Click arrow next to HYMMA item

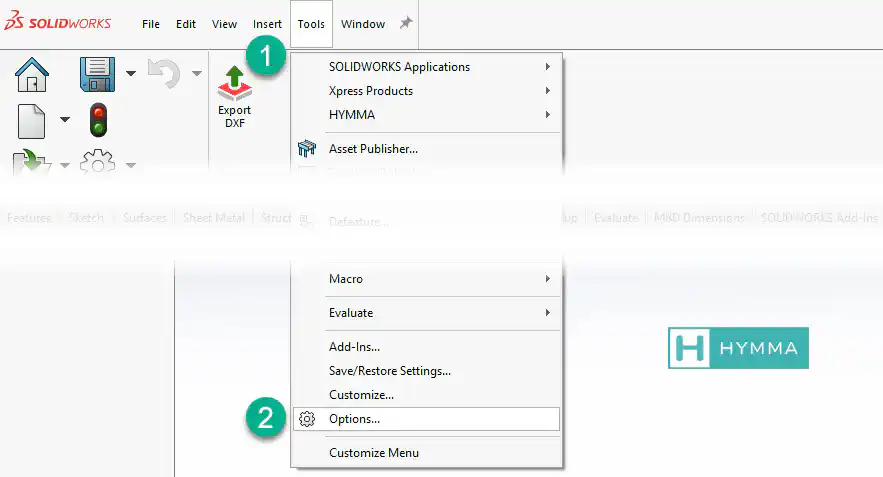(x=547, y=114)
